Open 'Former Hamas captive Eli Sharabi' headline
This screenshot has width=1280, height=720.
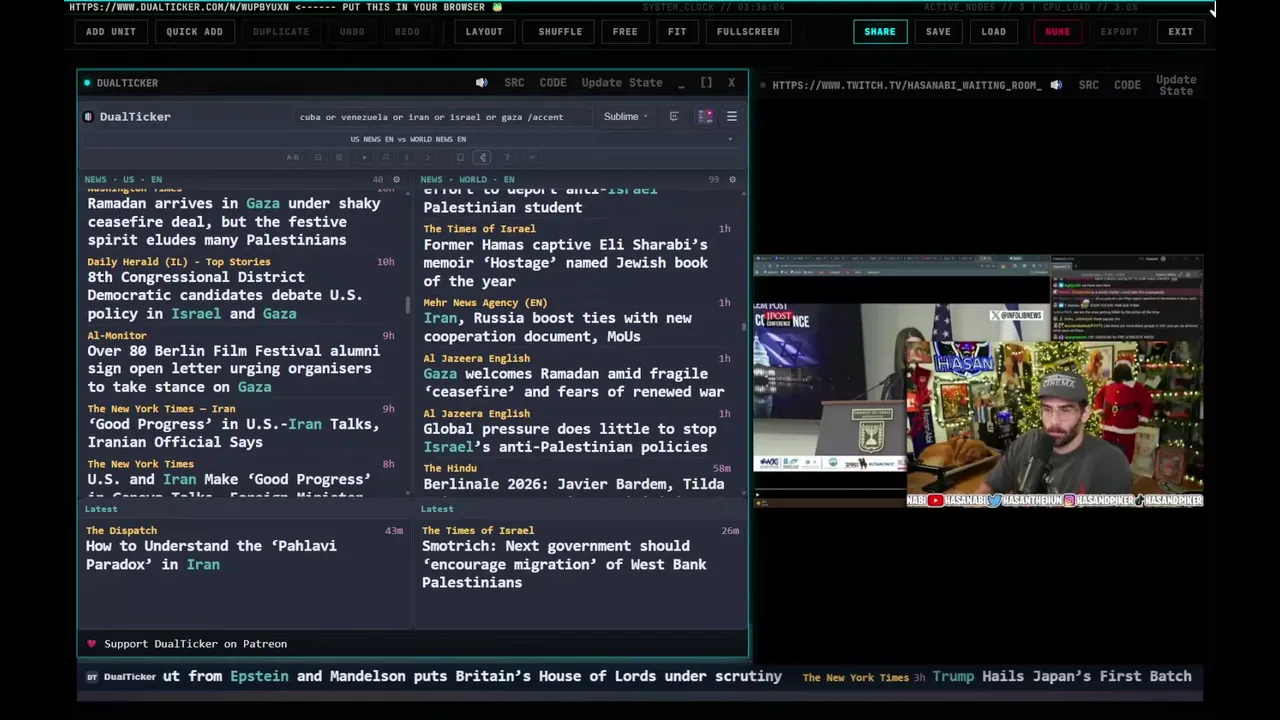click(x=566, y=263)
